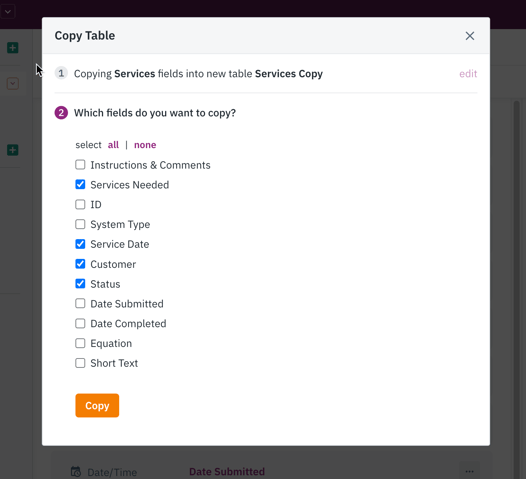Open the orange chevron dropdown in sidebar

(x=13, y=83)
